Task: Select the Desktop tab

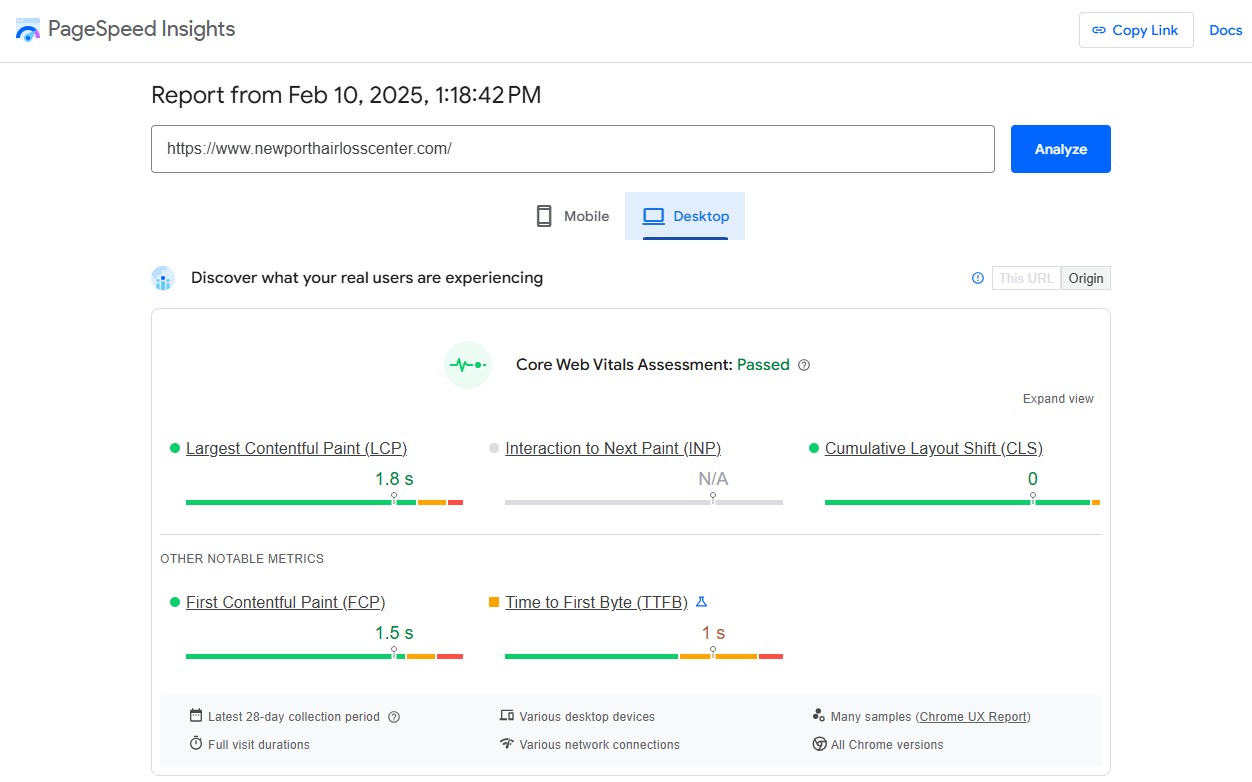Action: pyautogui.click(x=685, y=216)
